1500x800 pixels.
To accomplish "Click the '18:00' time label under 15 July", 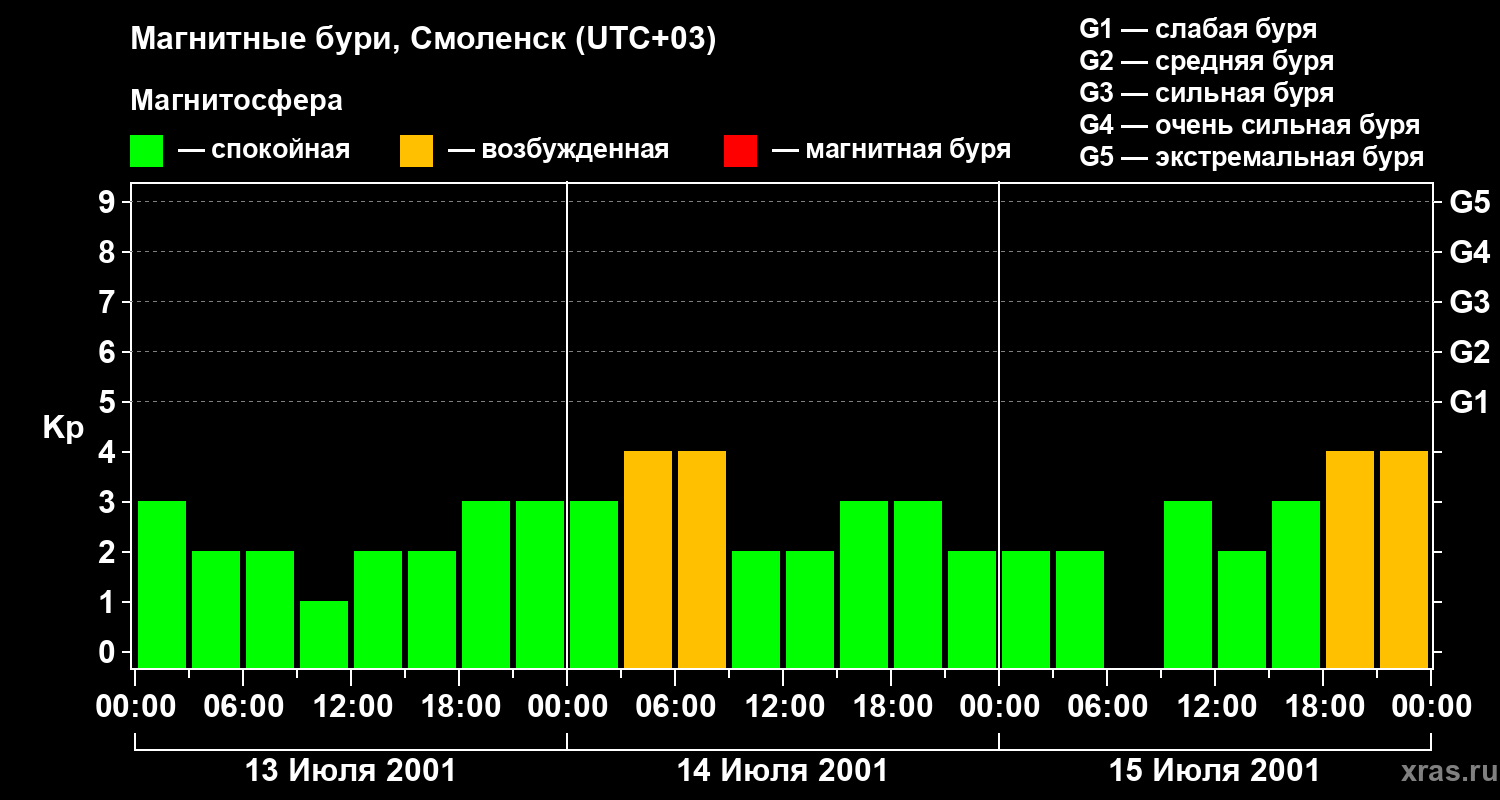I will pyautogui.click(x=1323, y=707).
